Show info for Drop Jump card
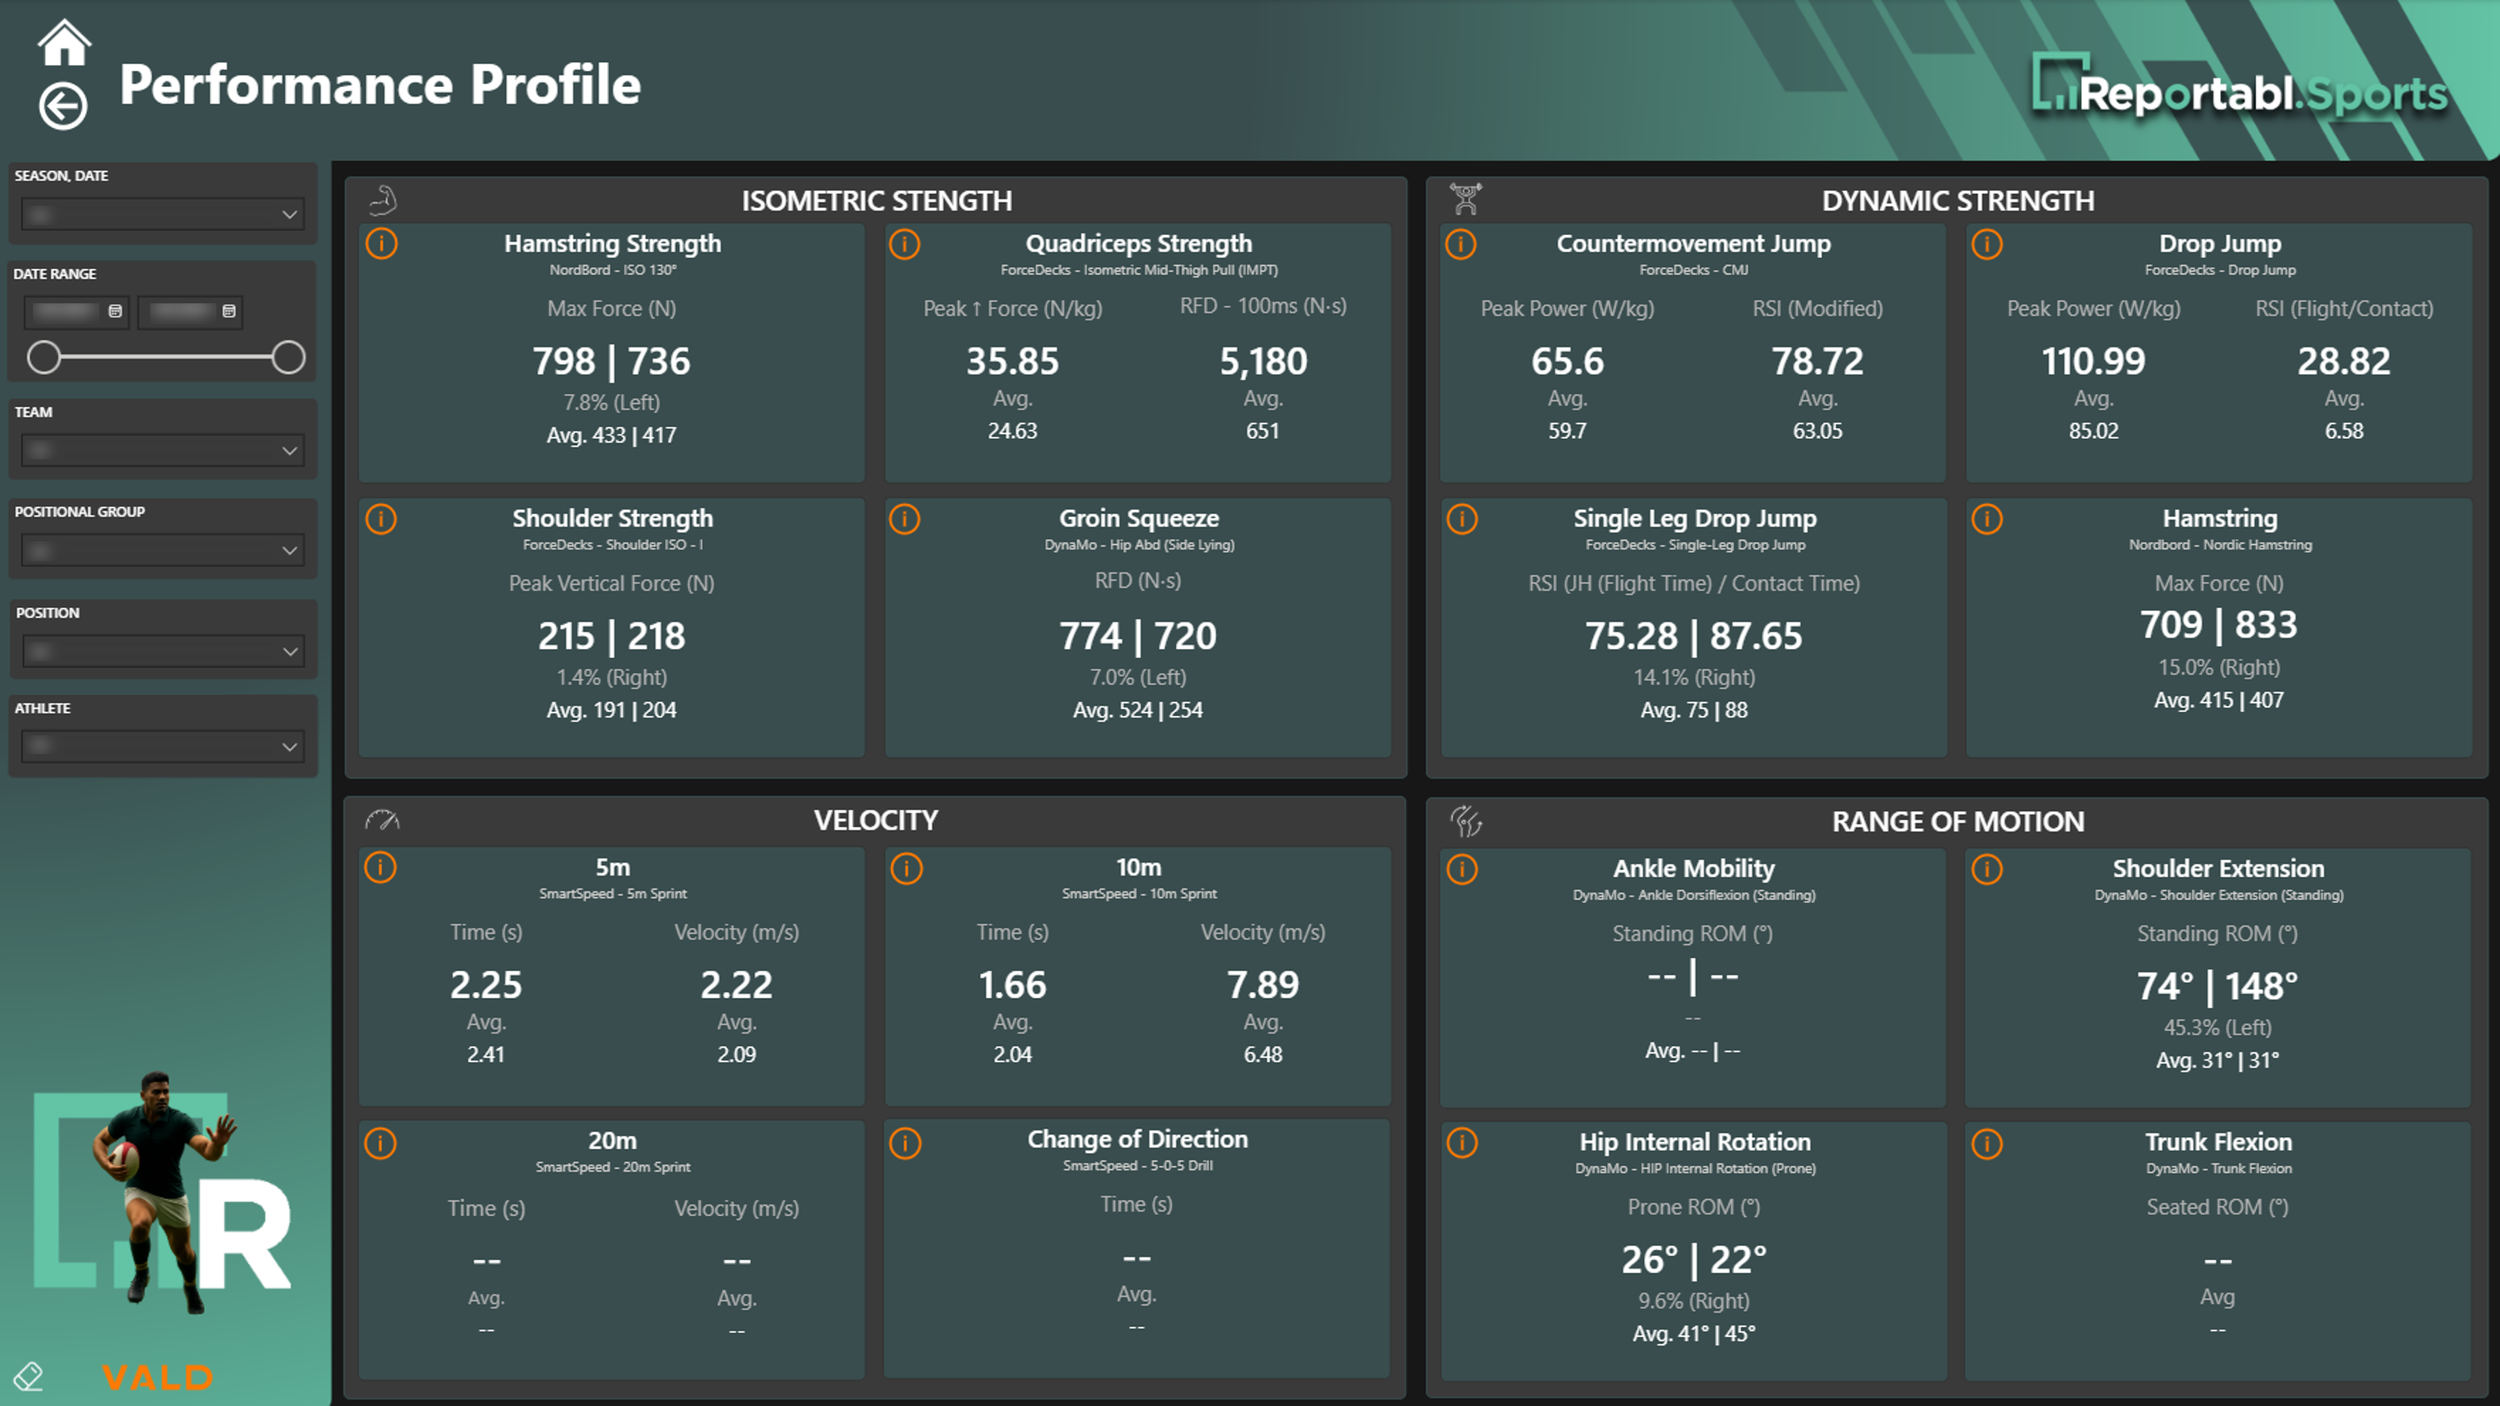The width and height of the screenshot is (2500, 1406). tap(1987, 244)
